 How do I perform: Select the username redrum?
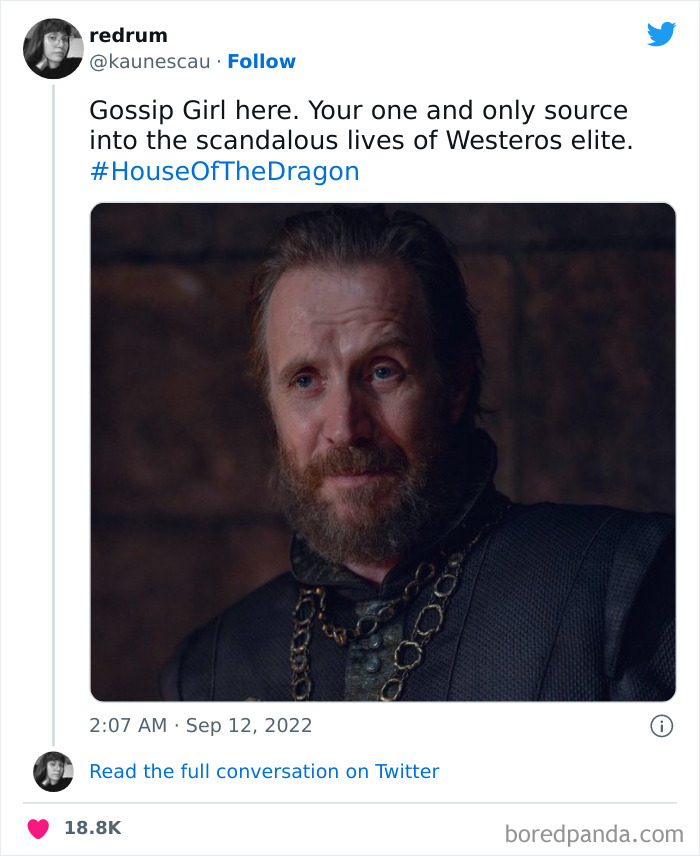coord(129,35)
